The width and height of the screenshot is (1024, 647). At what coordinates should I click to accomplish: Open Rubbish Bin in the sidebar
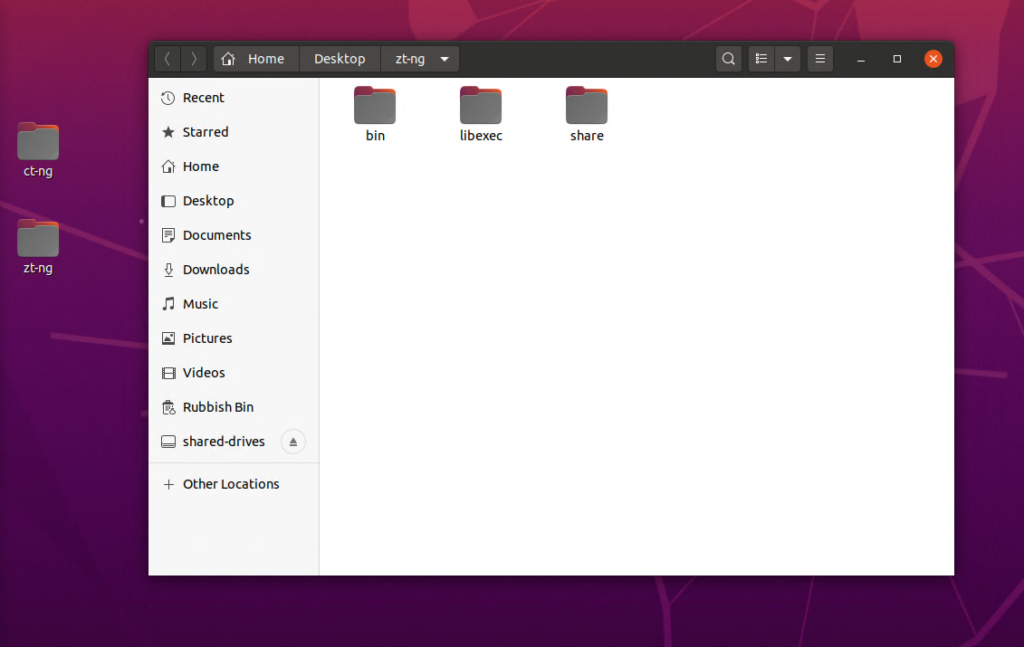(x=218, y=407)
